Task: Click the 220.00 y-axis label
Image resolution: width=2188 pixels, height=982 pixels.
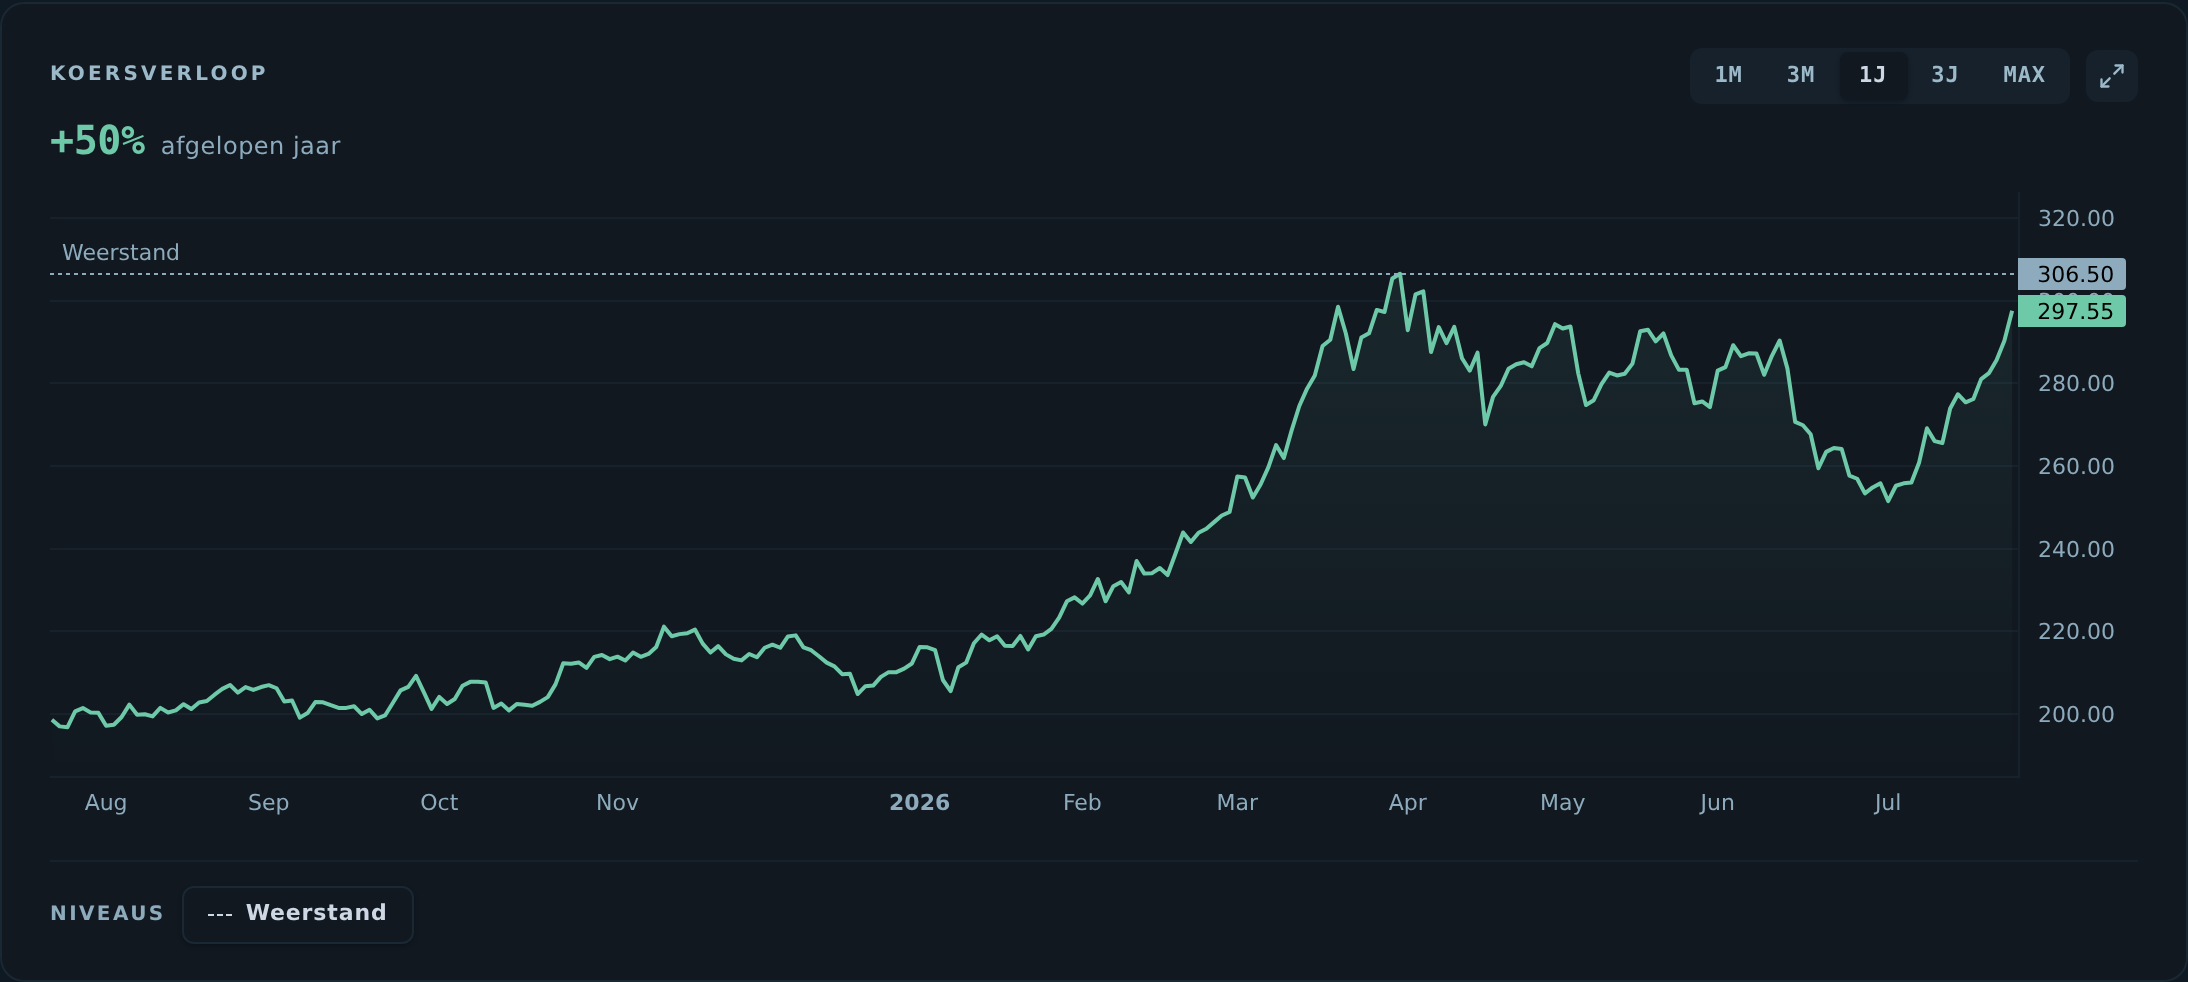Action: [x=2076, y=632]
